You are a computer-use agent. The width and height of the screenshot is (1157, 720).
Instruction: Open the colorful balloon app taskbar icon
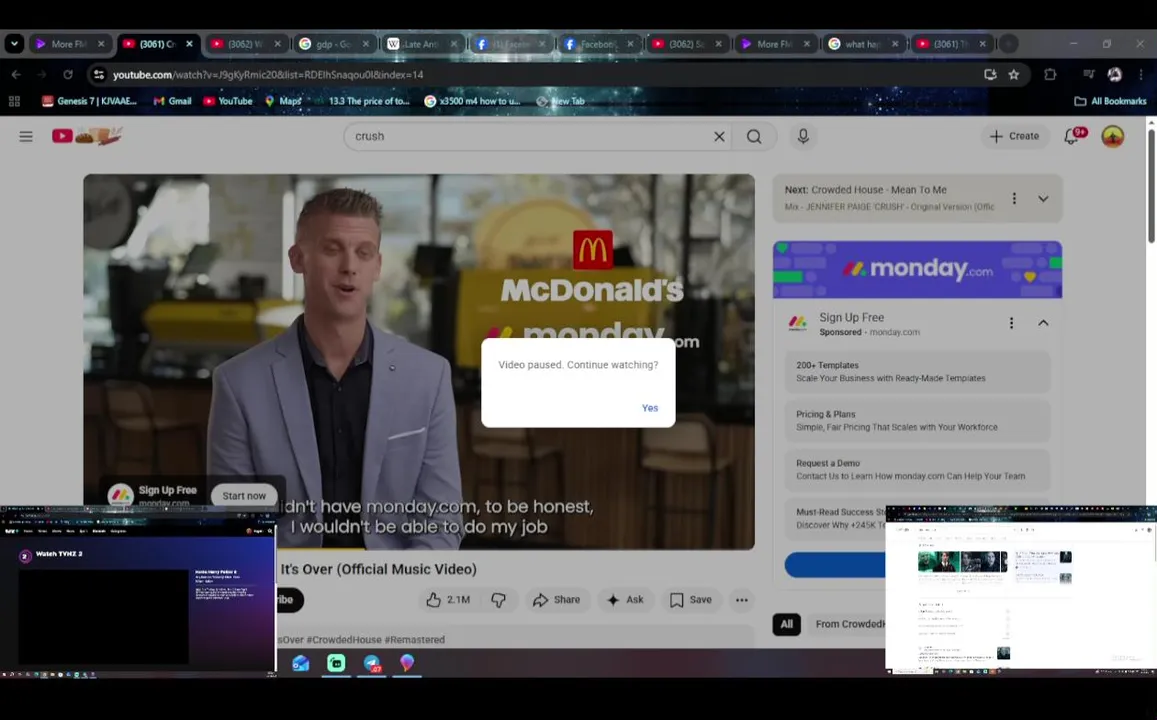coord(407,663)
